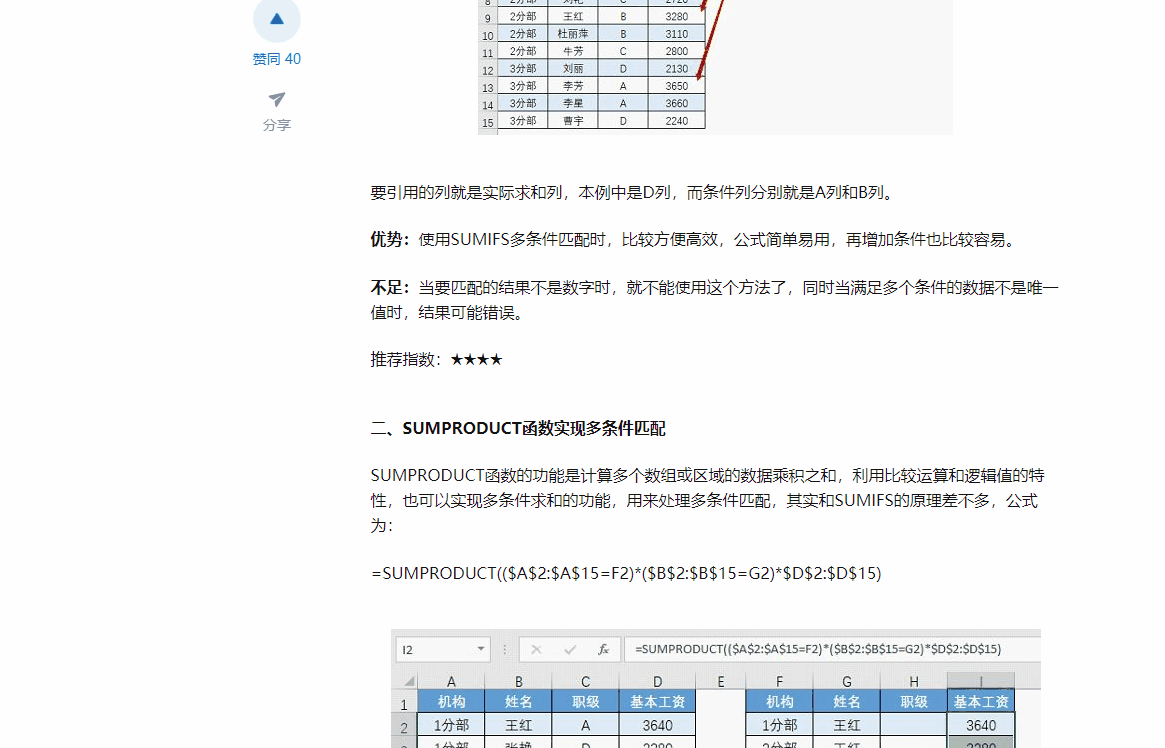Click the formula bar containing the SUMPRODUCT formula
Image resolution: width=1165 pixels, height=748 pixels.
(820, 649)
